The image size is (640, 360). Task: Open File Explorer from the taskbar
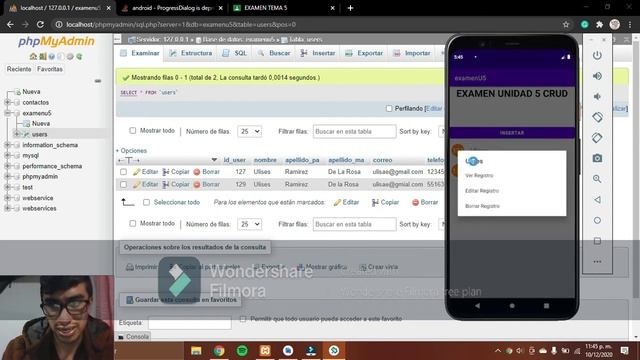pyautogui.click(x=196, y=351)
